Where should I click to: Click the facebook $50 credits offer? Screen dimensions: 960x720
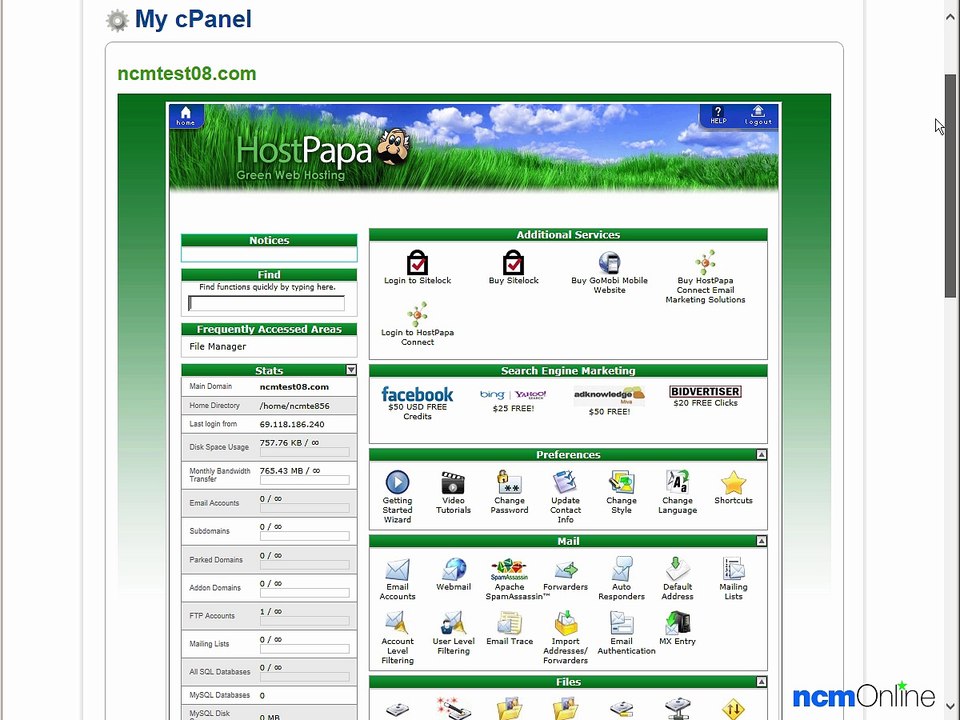pyautogui.click(x=418, y=403)
